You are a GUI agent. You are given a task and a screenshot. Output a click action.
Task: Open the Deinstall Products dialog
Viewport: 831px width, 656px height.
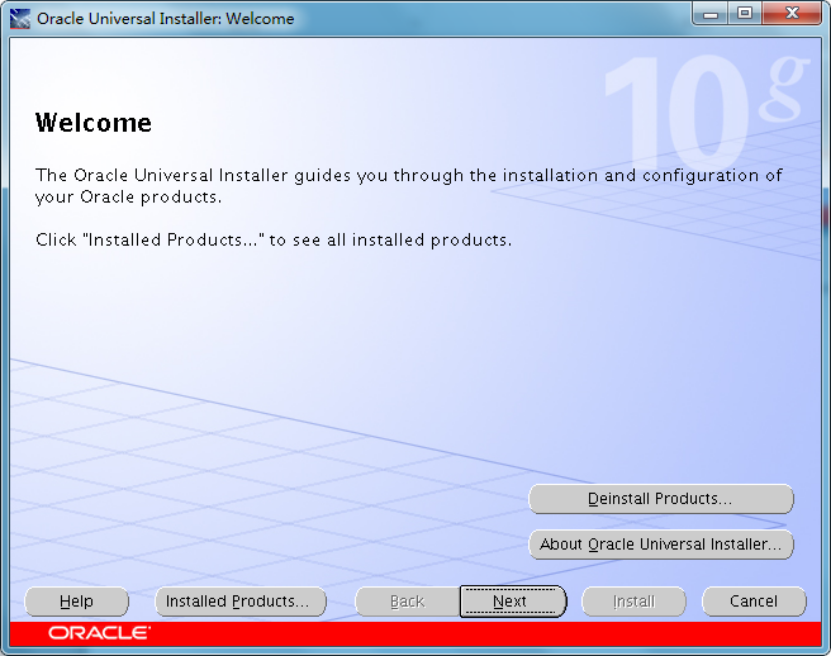[x=660, y=499]
